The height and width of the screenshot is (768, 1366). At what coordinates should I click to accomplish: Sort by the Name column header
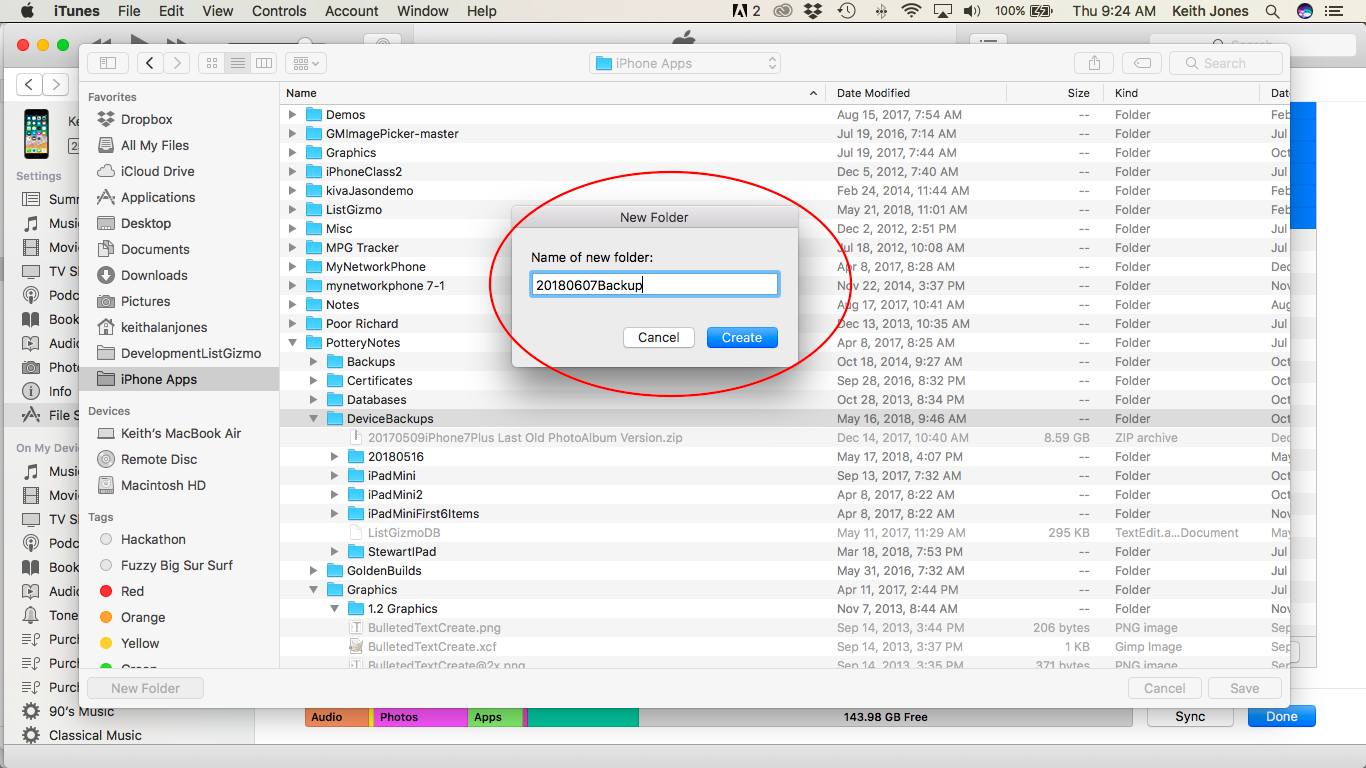coord(553,93)
